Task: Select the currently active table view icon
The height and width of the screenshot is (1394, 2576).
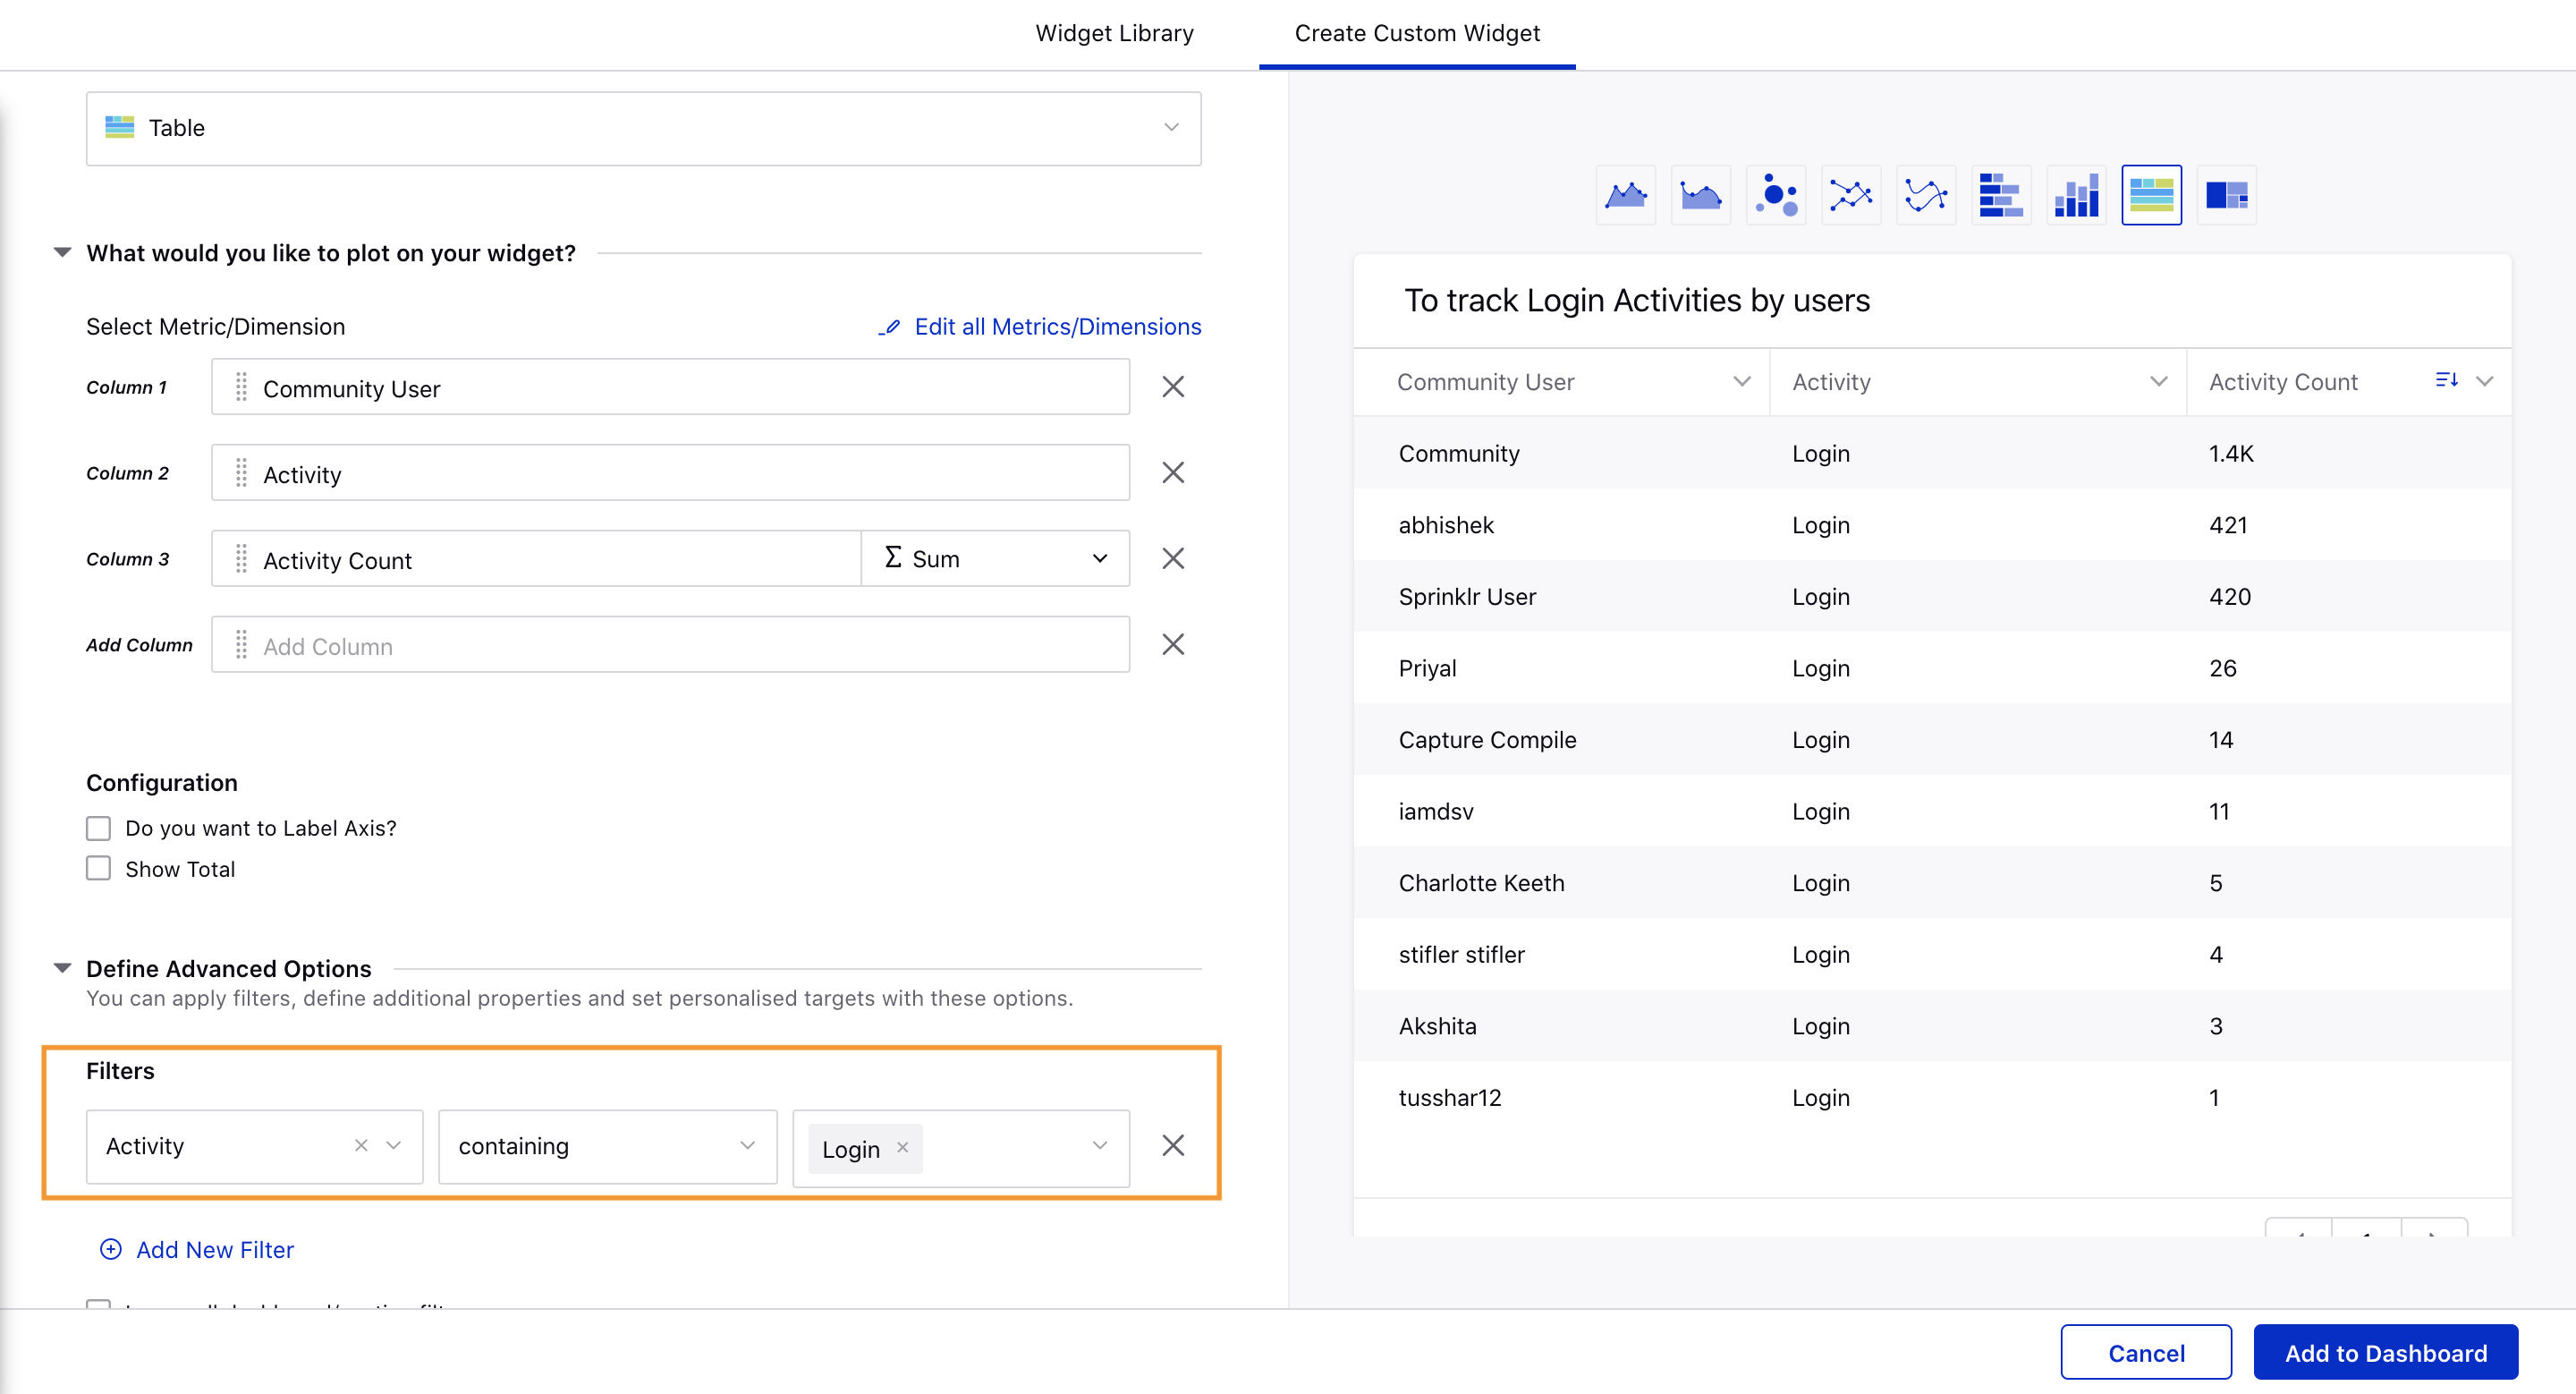Action: point(2150,194)
